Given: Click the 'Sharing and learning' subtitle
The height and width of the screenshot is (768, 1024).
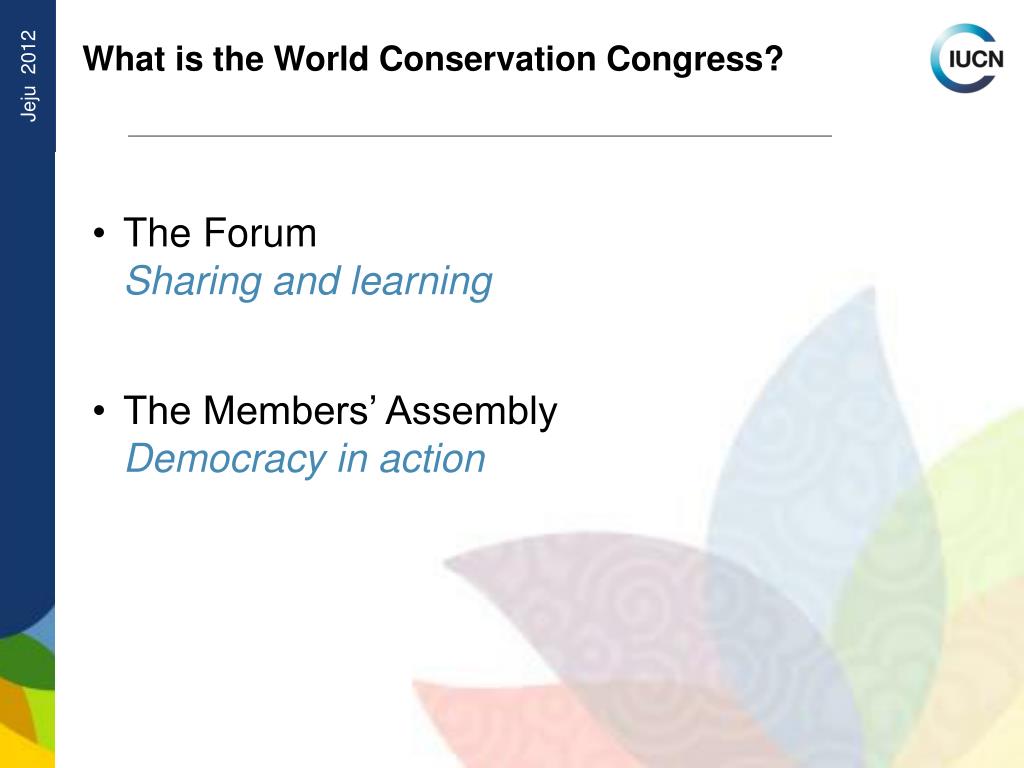Looking at the screenshot, I should coord(309,281).
